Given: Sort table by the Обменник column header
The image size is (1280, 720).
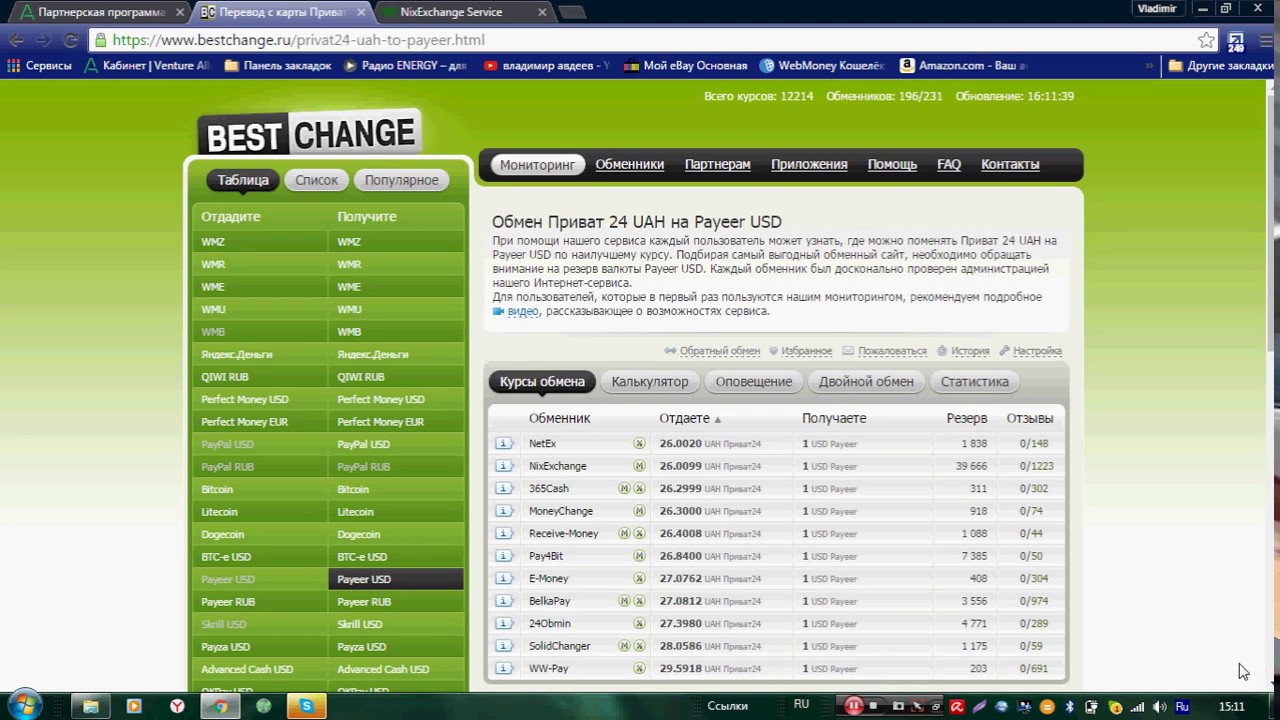Looking at the screenshot, I should tap(559, 418).
